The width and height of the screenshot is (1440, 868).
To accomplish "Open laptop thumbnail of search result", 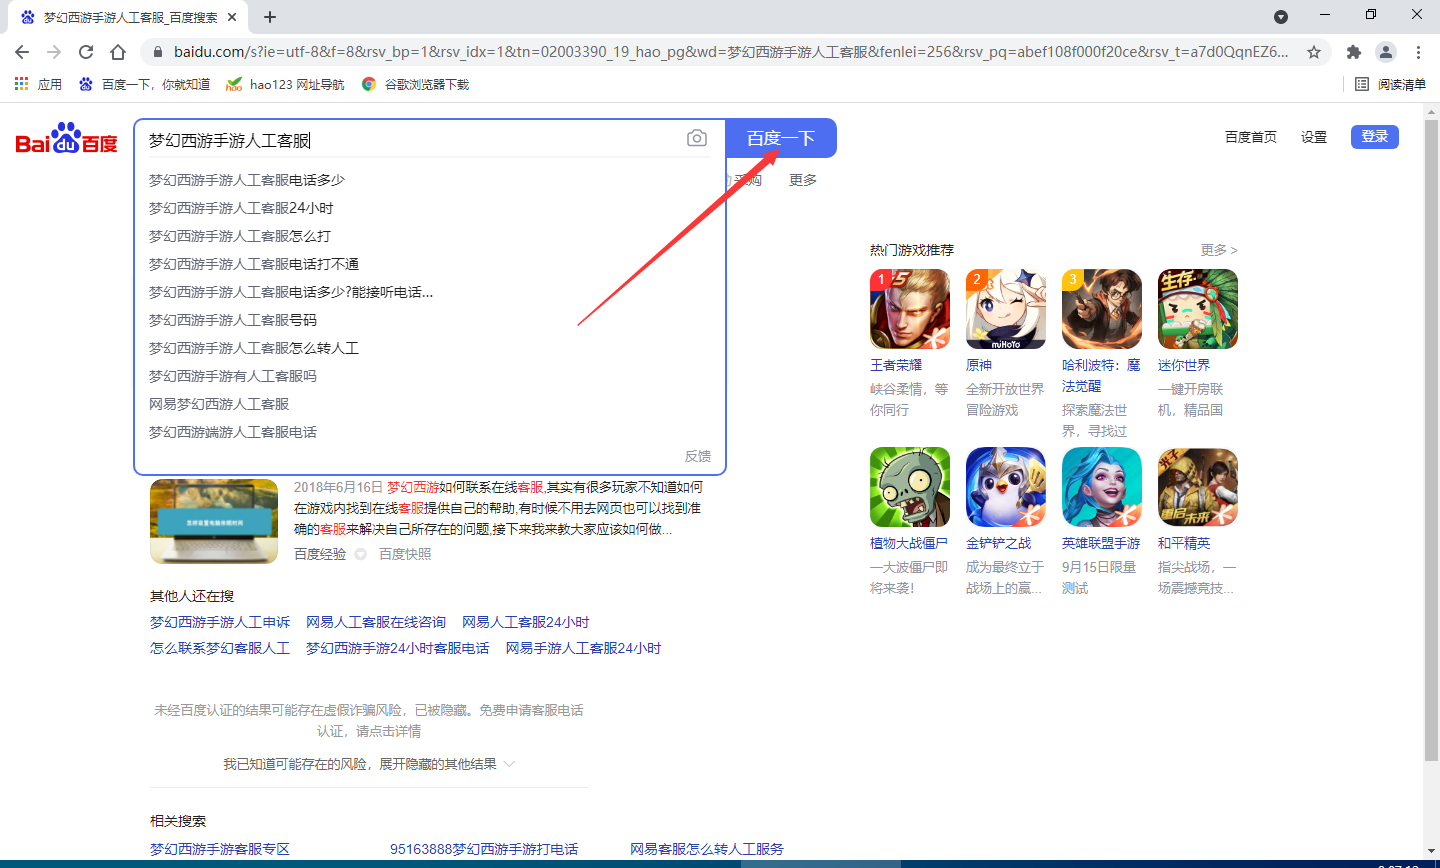I will point(214,522).
